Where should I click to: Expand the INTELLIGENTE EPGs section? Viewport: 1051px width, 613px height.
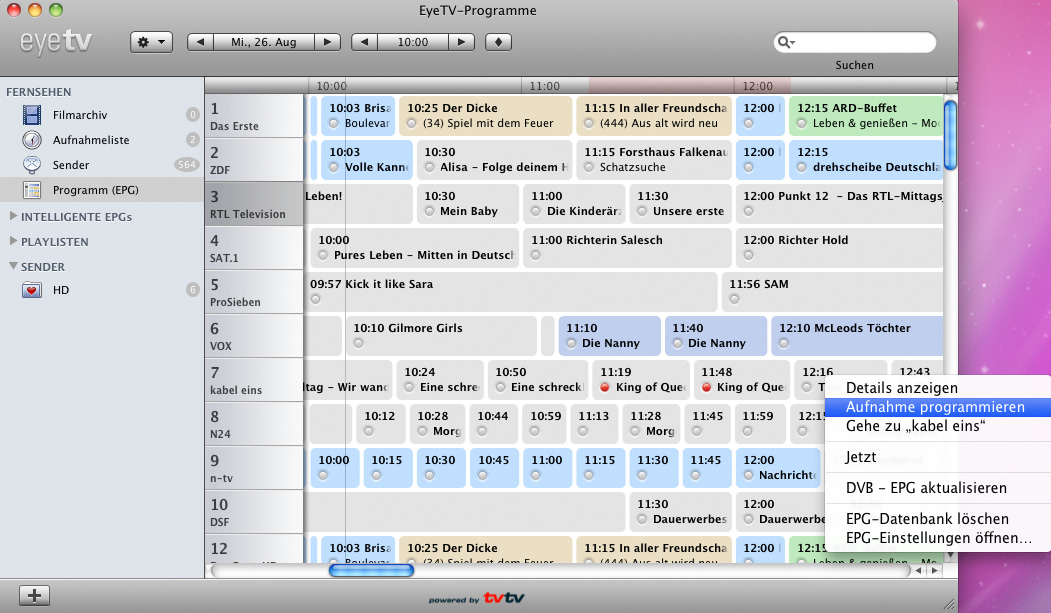click(13, 216)
